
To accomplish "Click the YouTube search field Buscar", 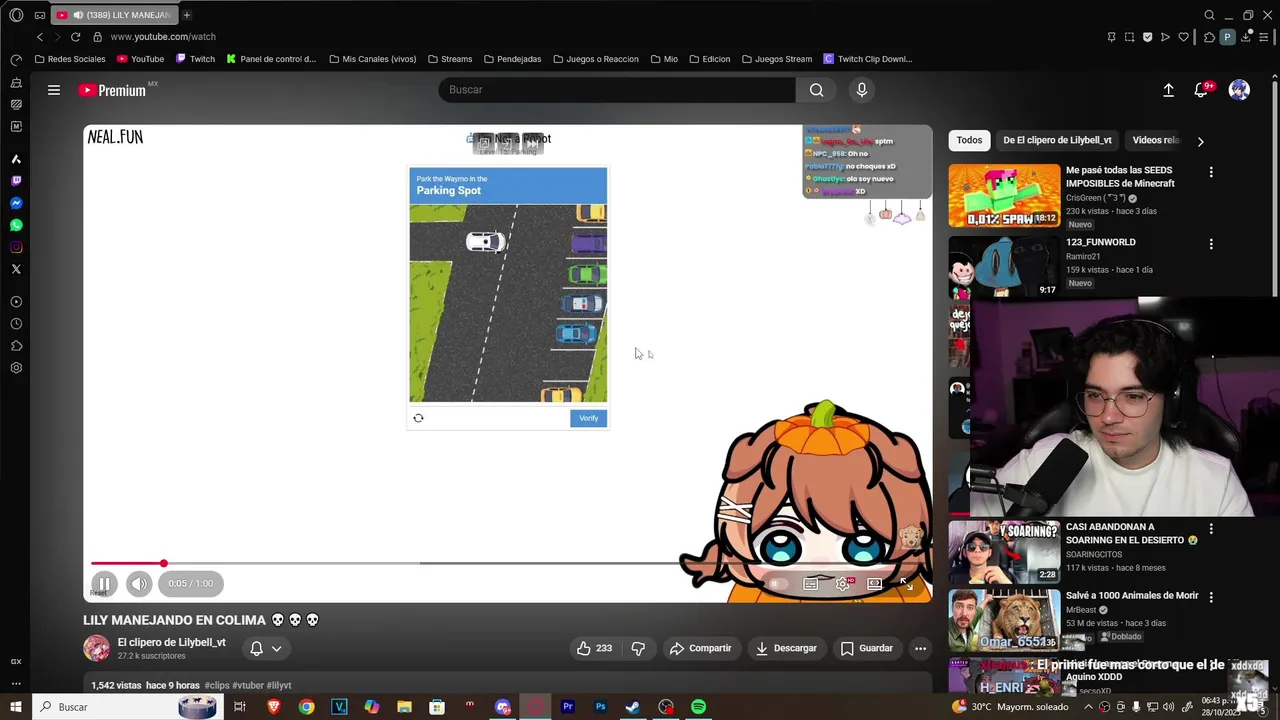I will tap(617, 90).
